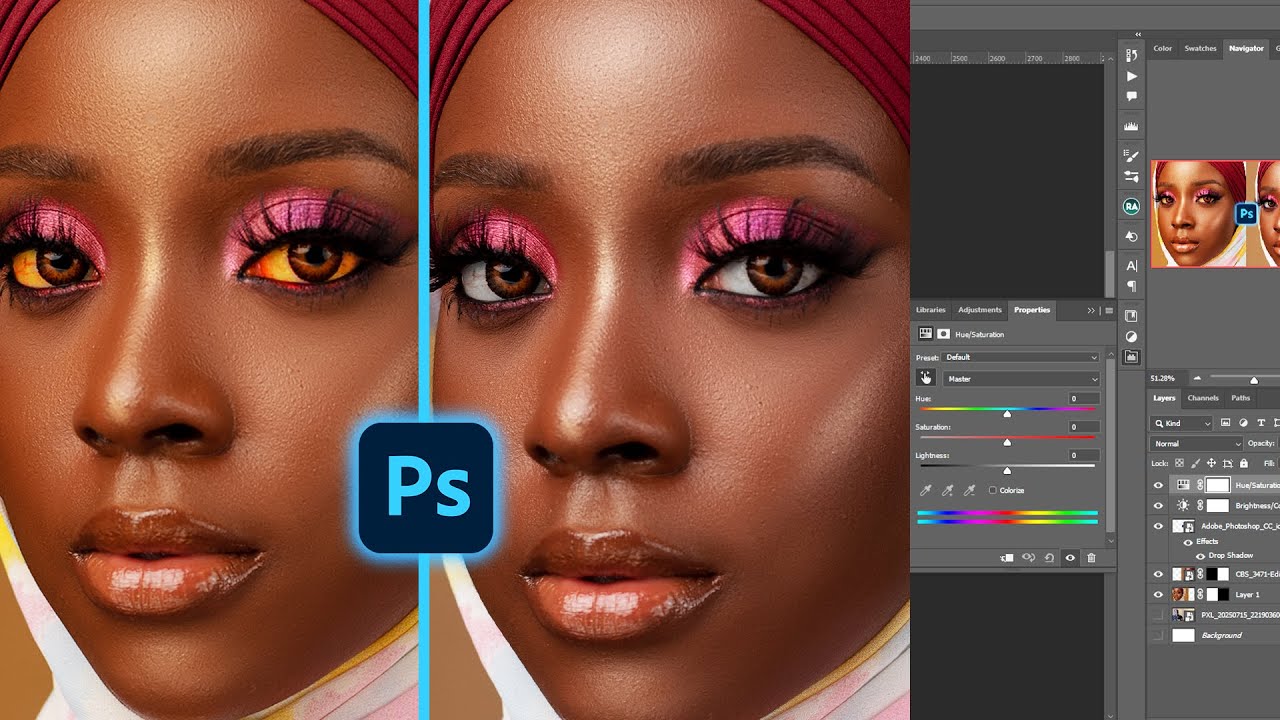The width and height of the screenshot is (1280, 720).
Task: Open the Normal blend mode dropdown
Action: [x=1196, y=444]
